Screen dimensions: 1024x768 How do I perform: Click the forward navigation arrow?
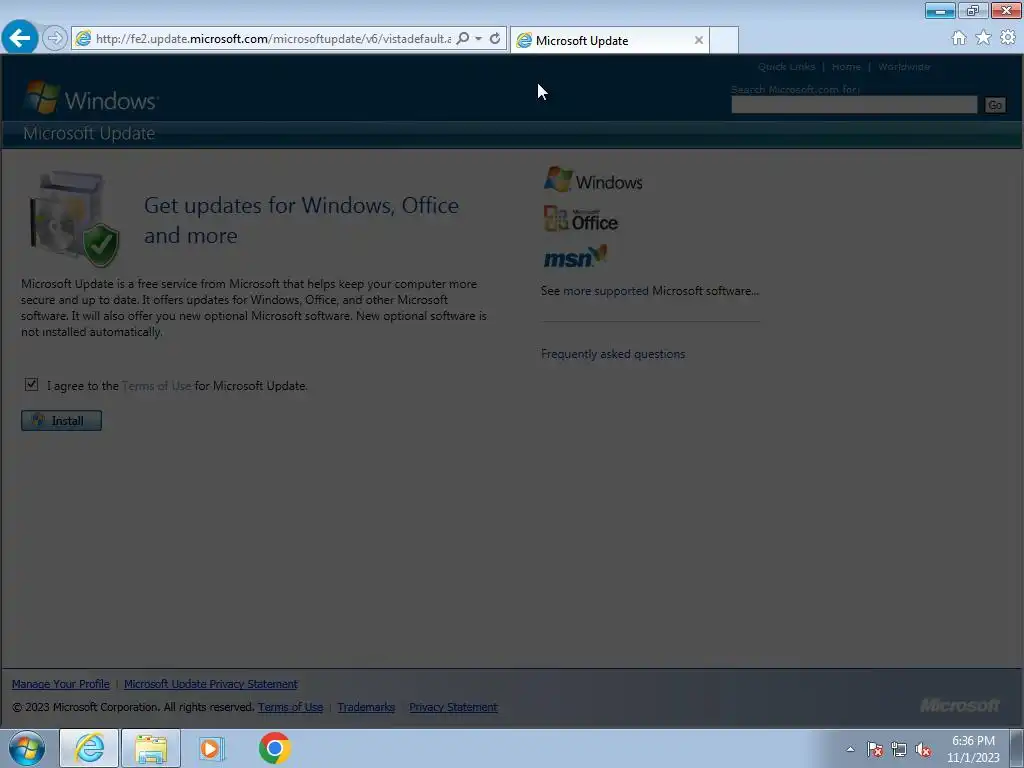(x=55, y=38)
